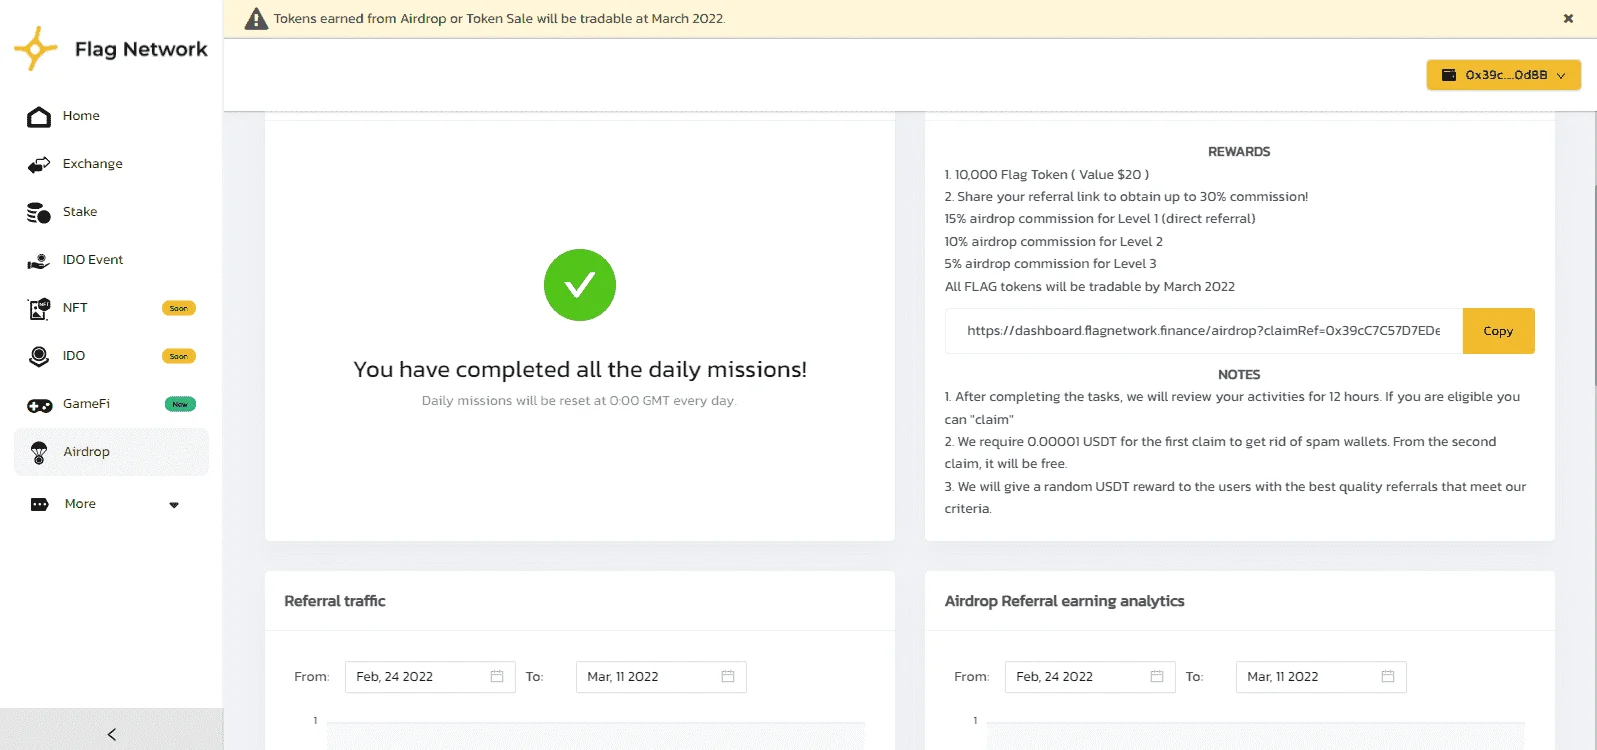Click the NOTES heading

coord(1239,375)
